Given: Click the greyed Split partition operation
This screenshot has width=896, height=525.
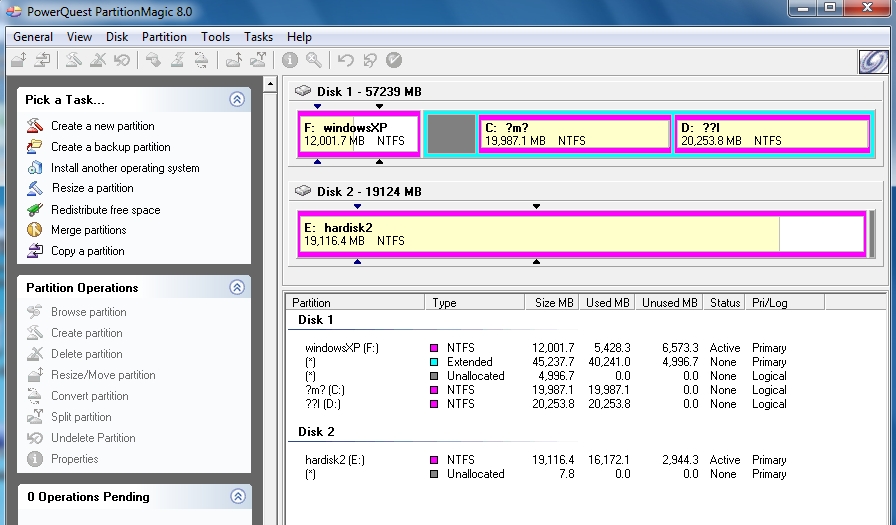Looking at the screenshot, I should 81,417.
